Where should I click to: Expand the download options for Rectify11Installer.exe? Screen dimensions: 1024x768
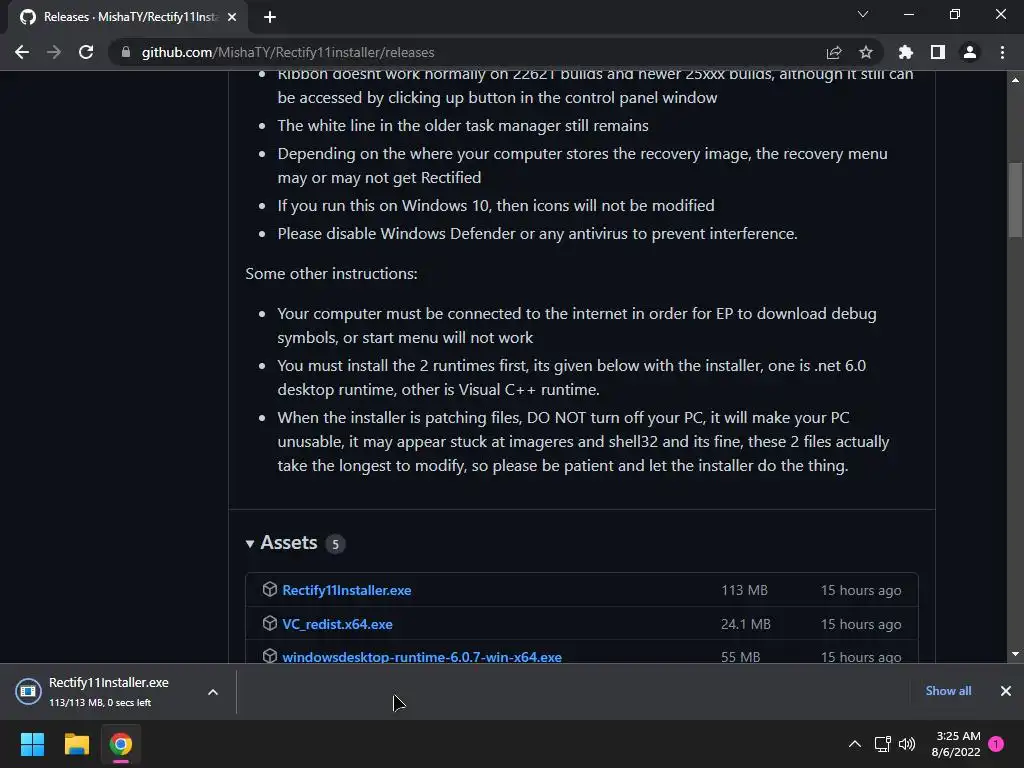pos(213,692)
